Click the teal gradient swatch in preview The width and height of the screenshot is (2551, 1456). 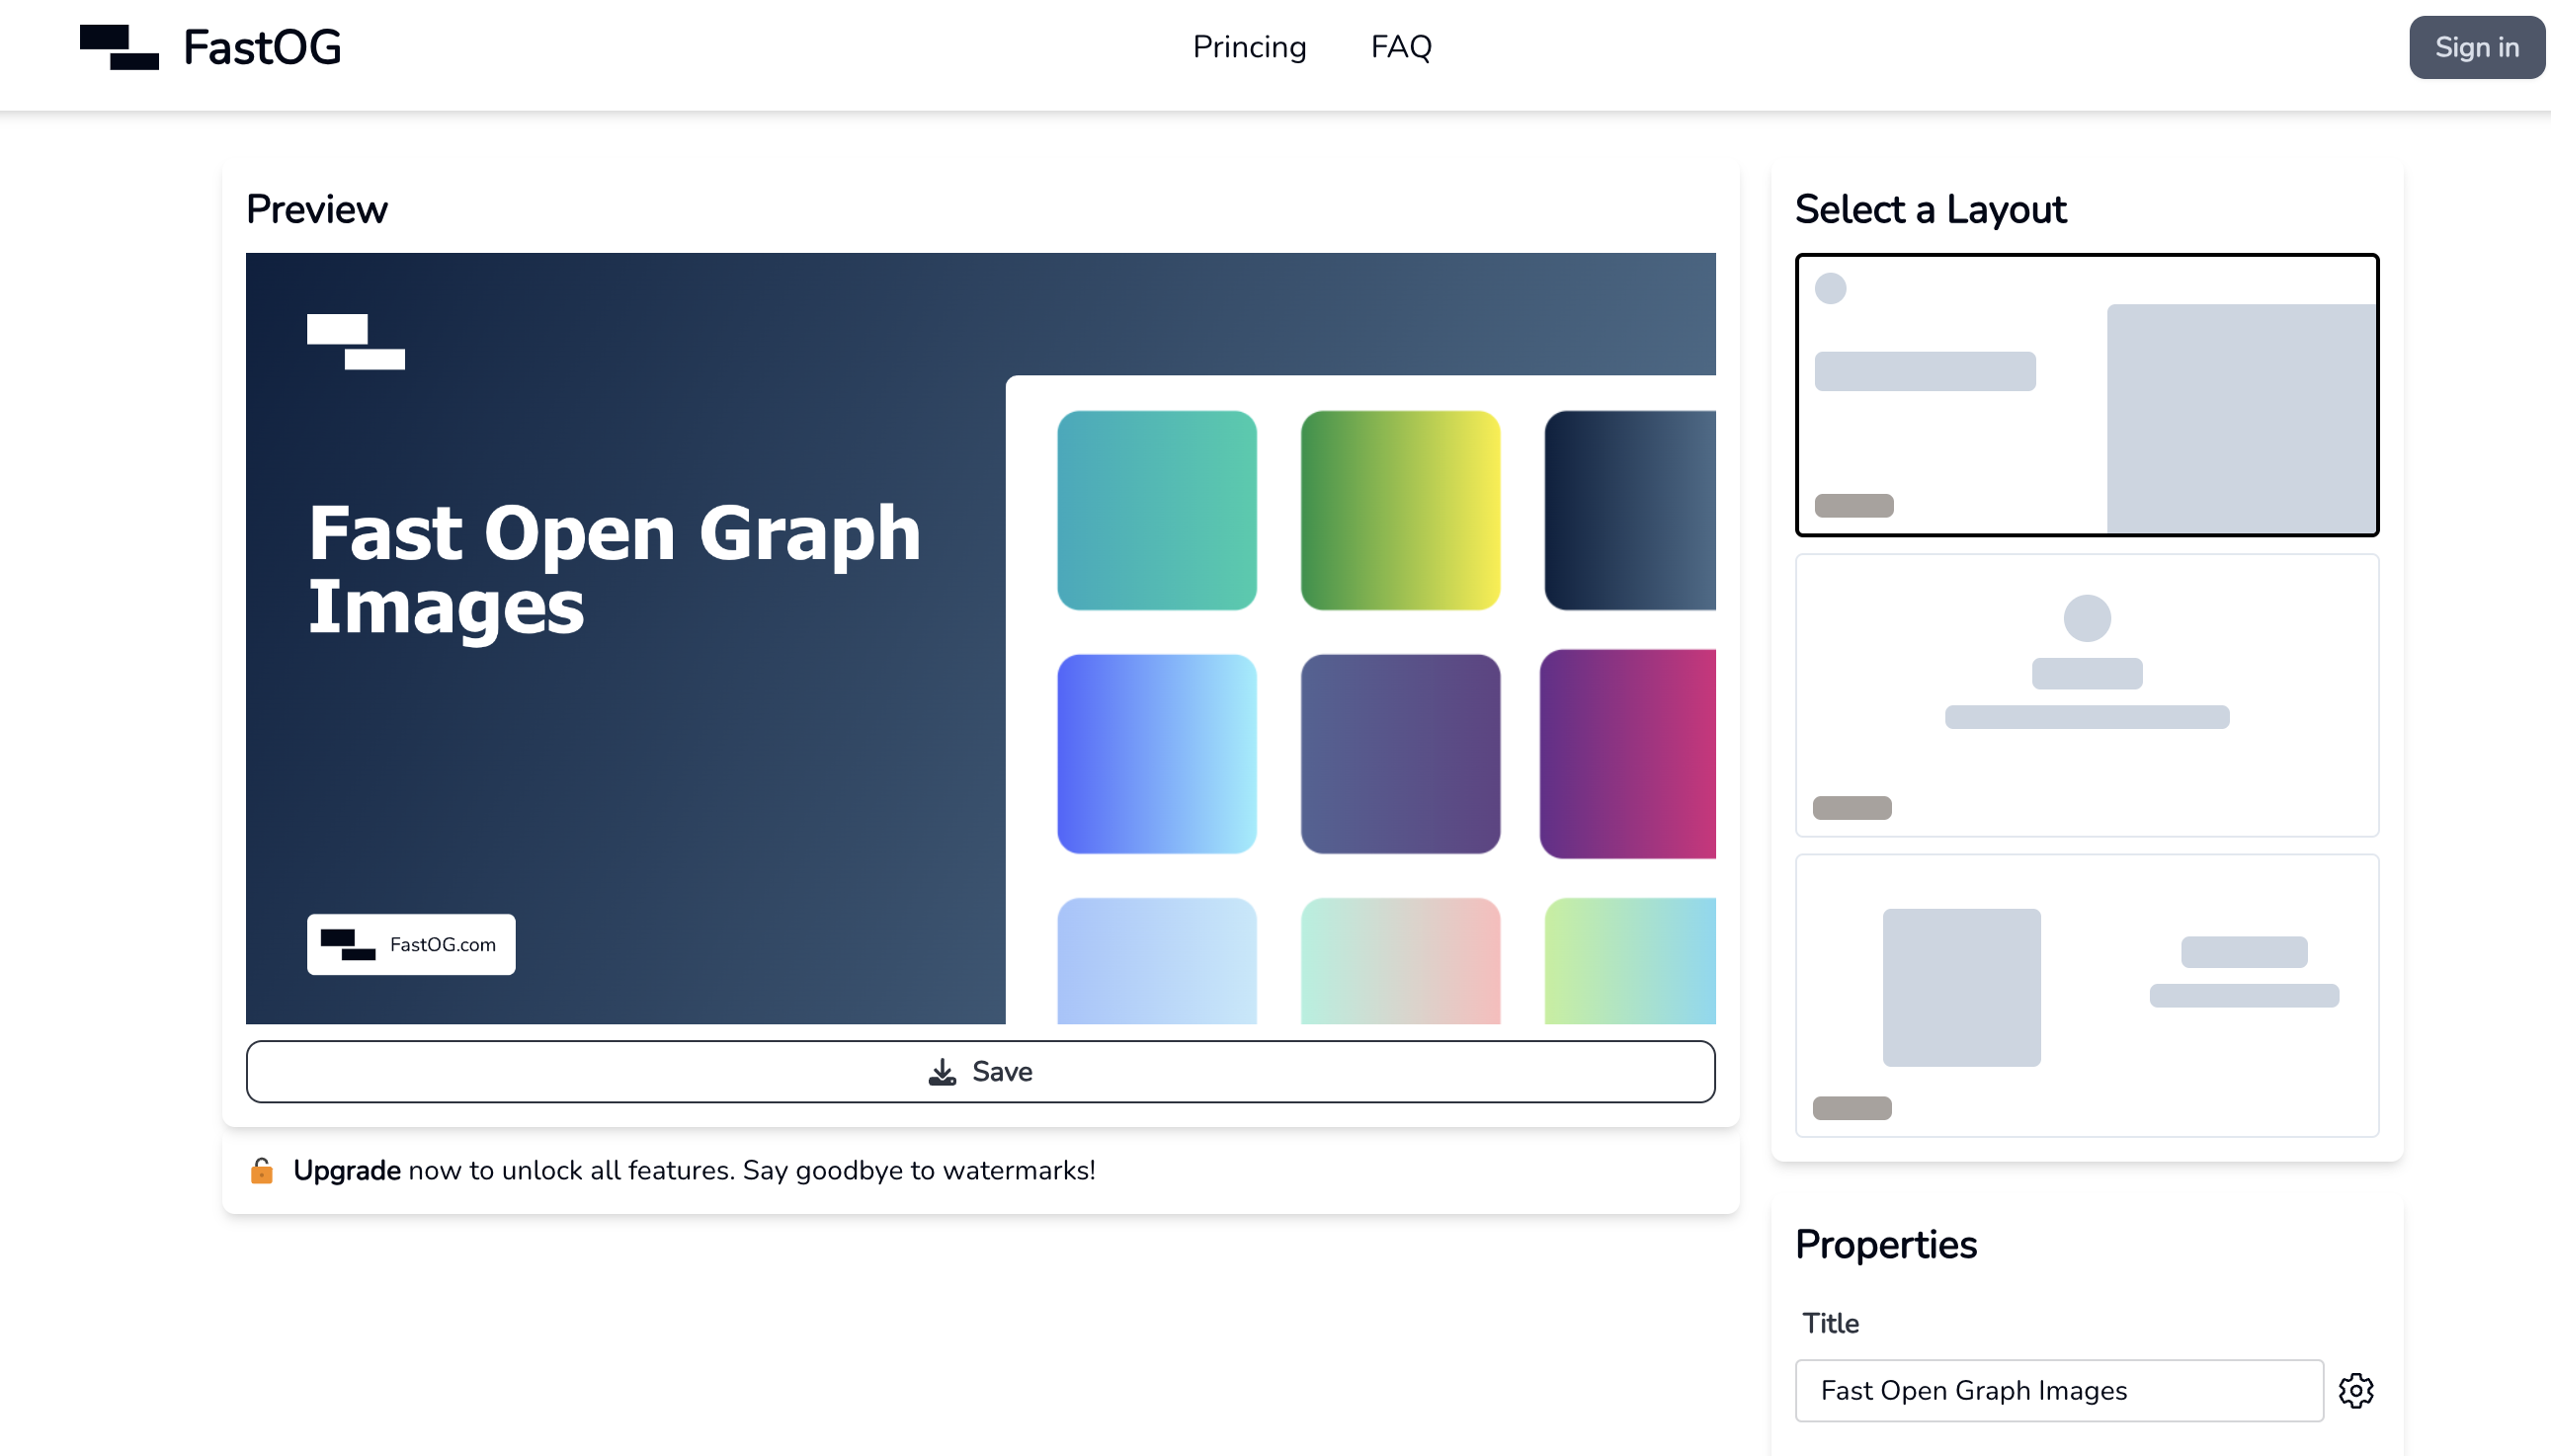click(x=1156, y=510)
